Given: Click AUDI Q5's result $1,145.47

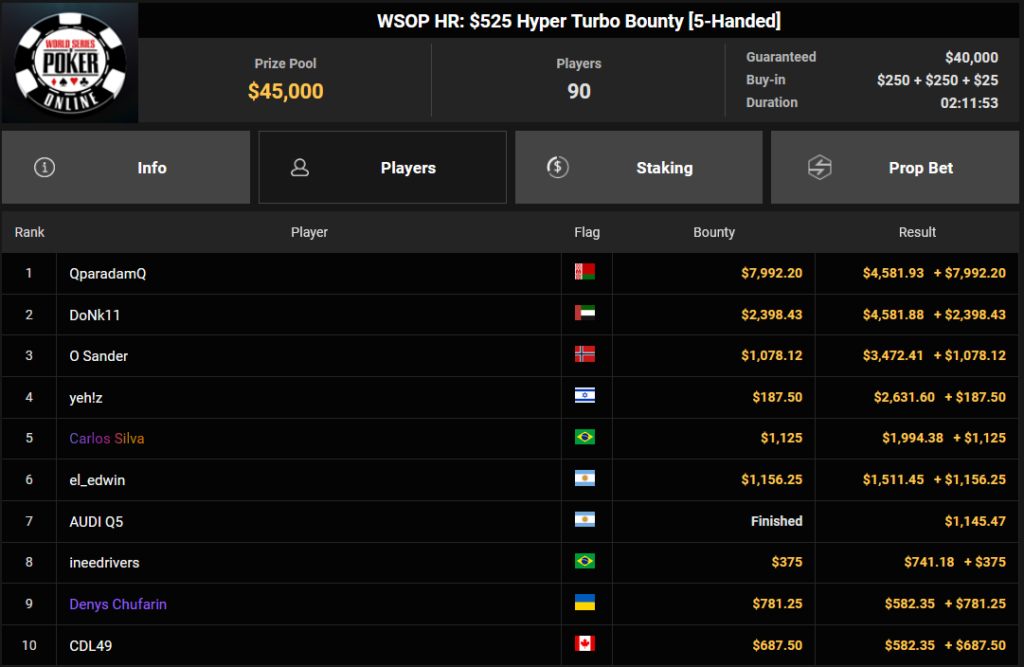Looking at the screenshot, I should [x=975, y=521].
